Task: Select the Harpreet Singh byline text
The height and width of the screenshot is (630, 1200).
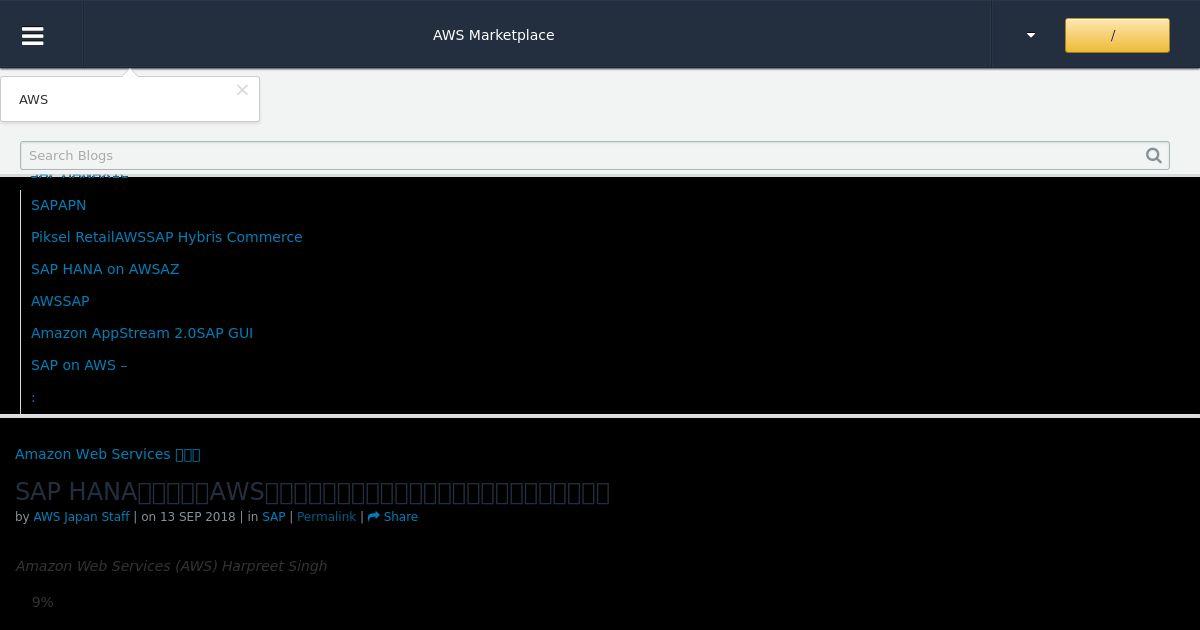Action: pos(274,566)
